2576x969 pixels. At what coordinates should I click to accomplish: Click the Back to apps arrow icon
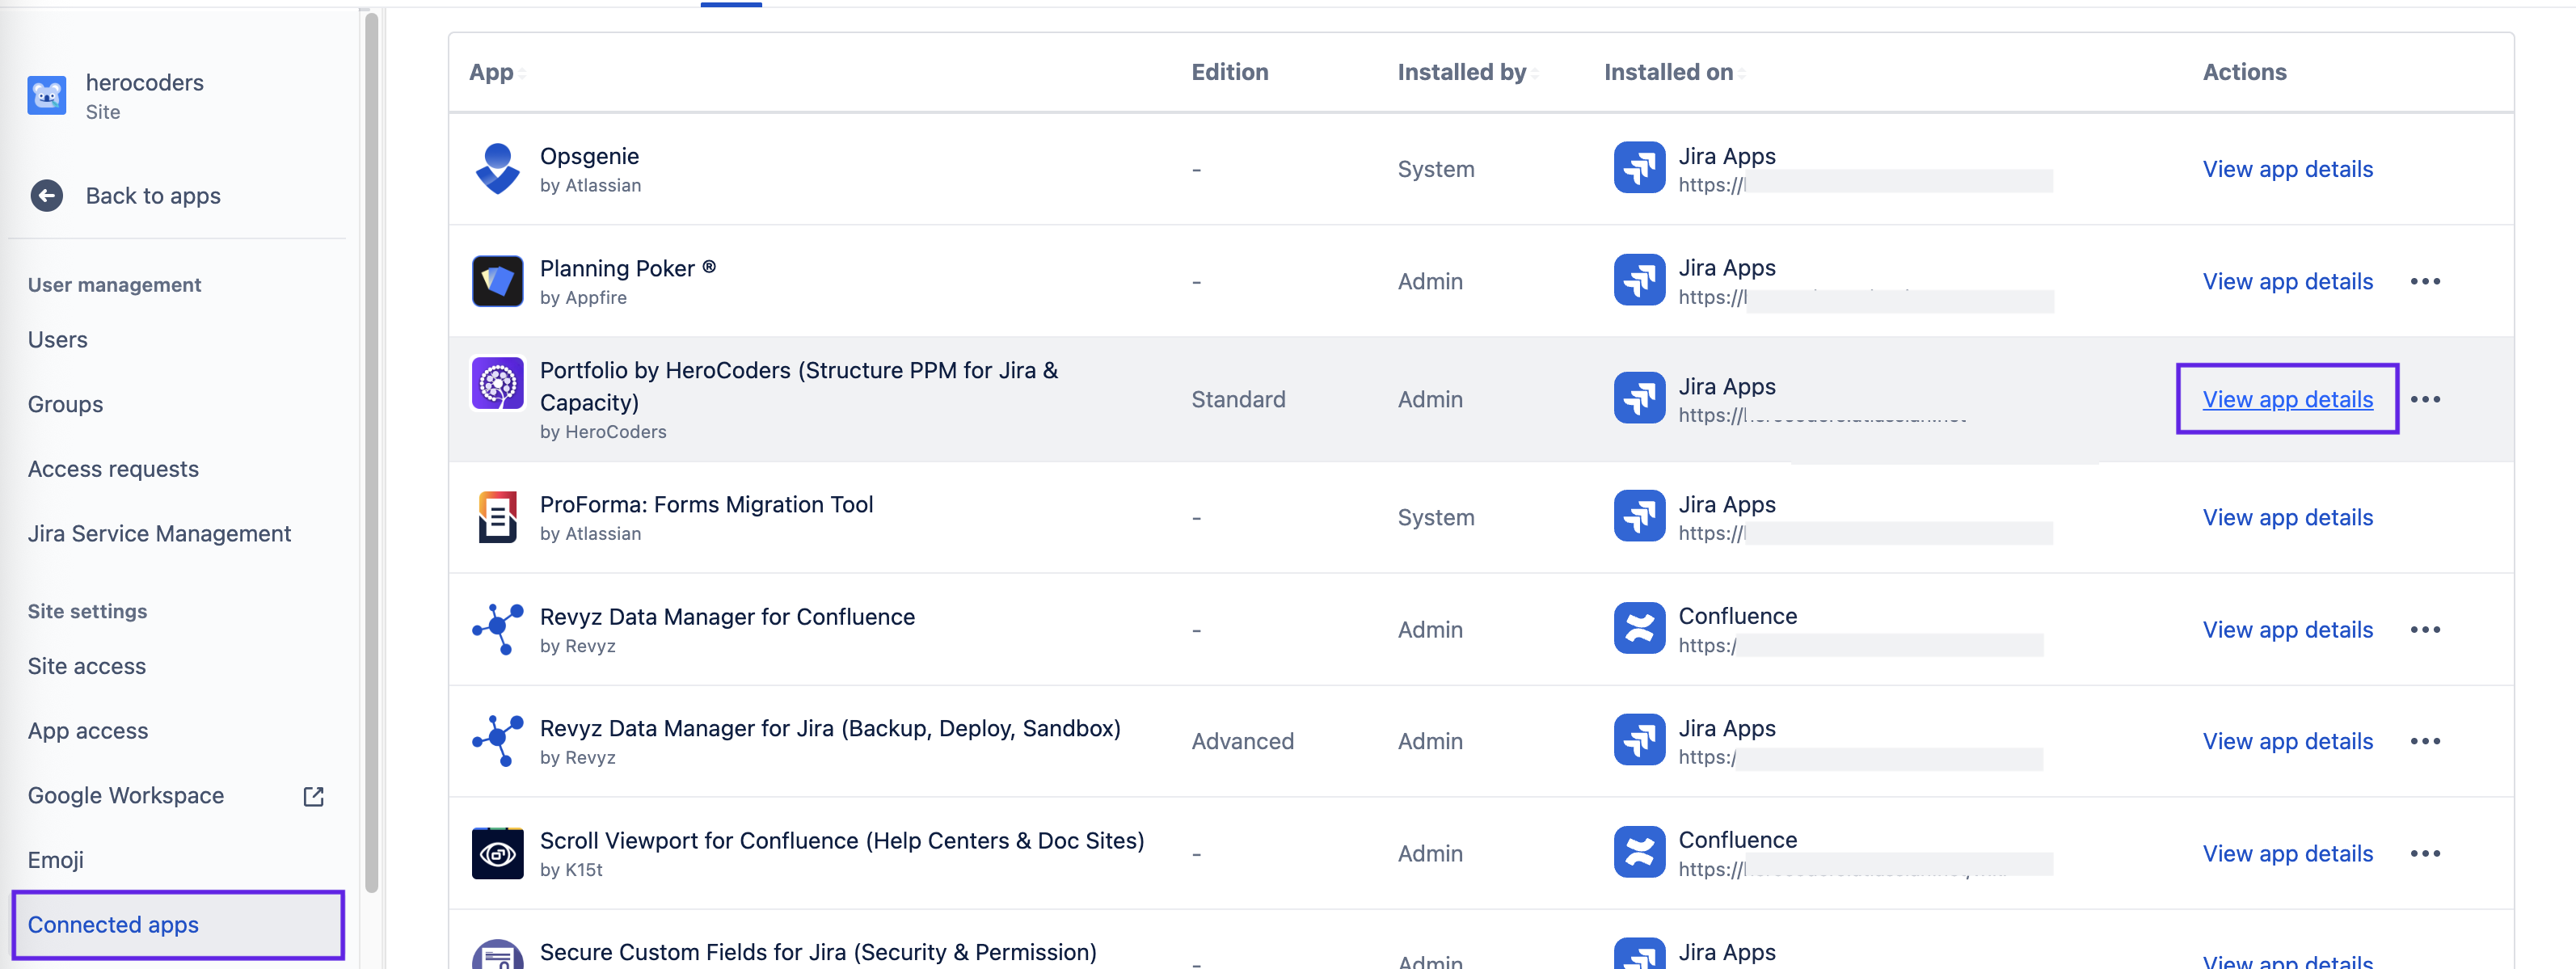pyautogui.click(x=46, y=196)
